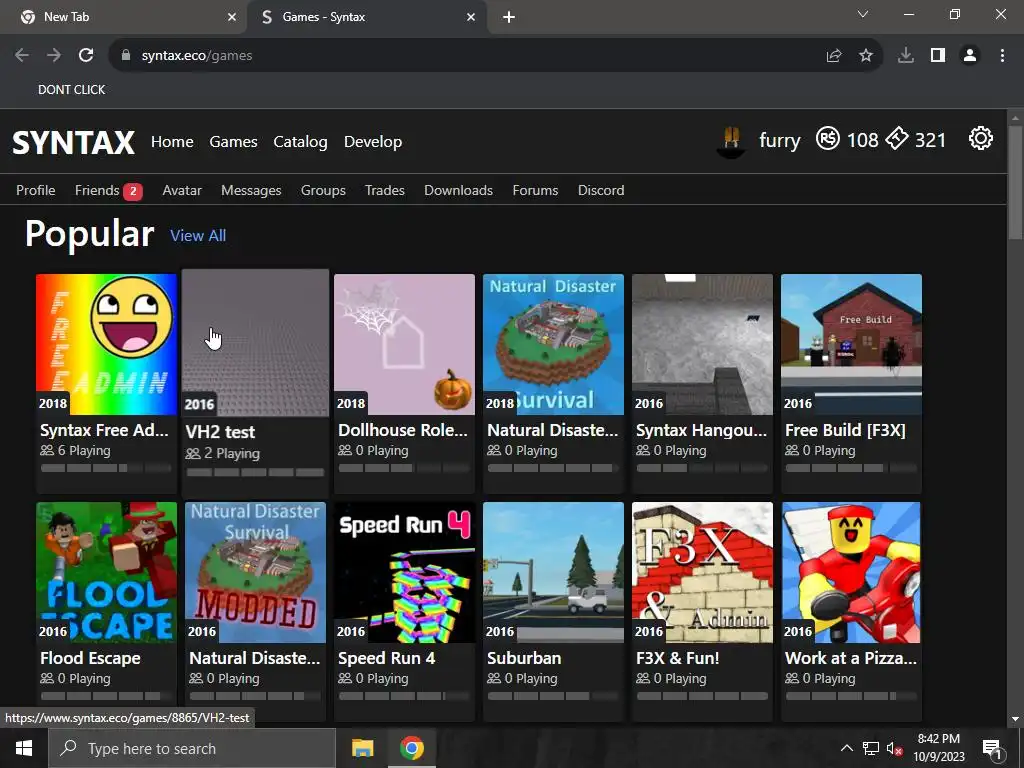Open File Explorer from taskbar

[x=362, y=748]
